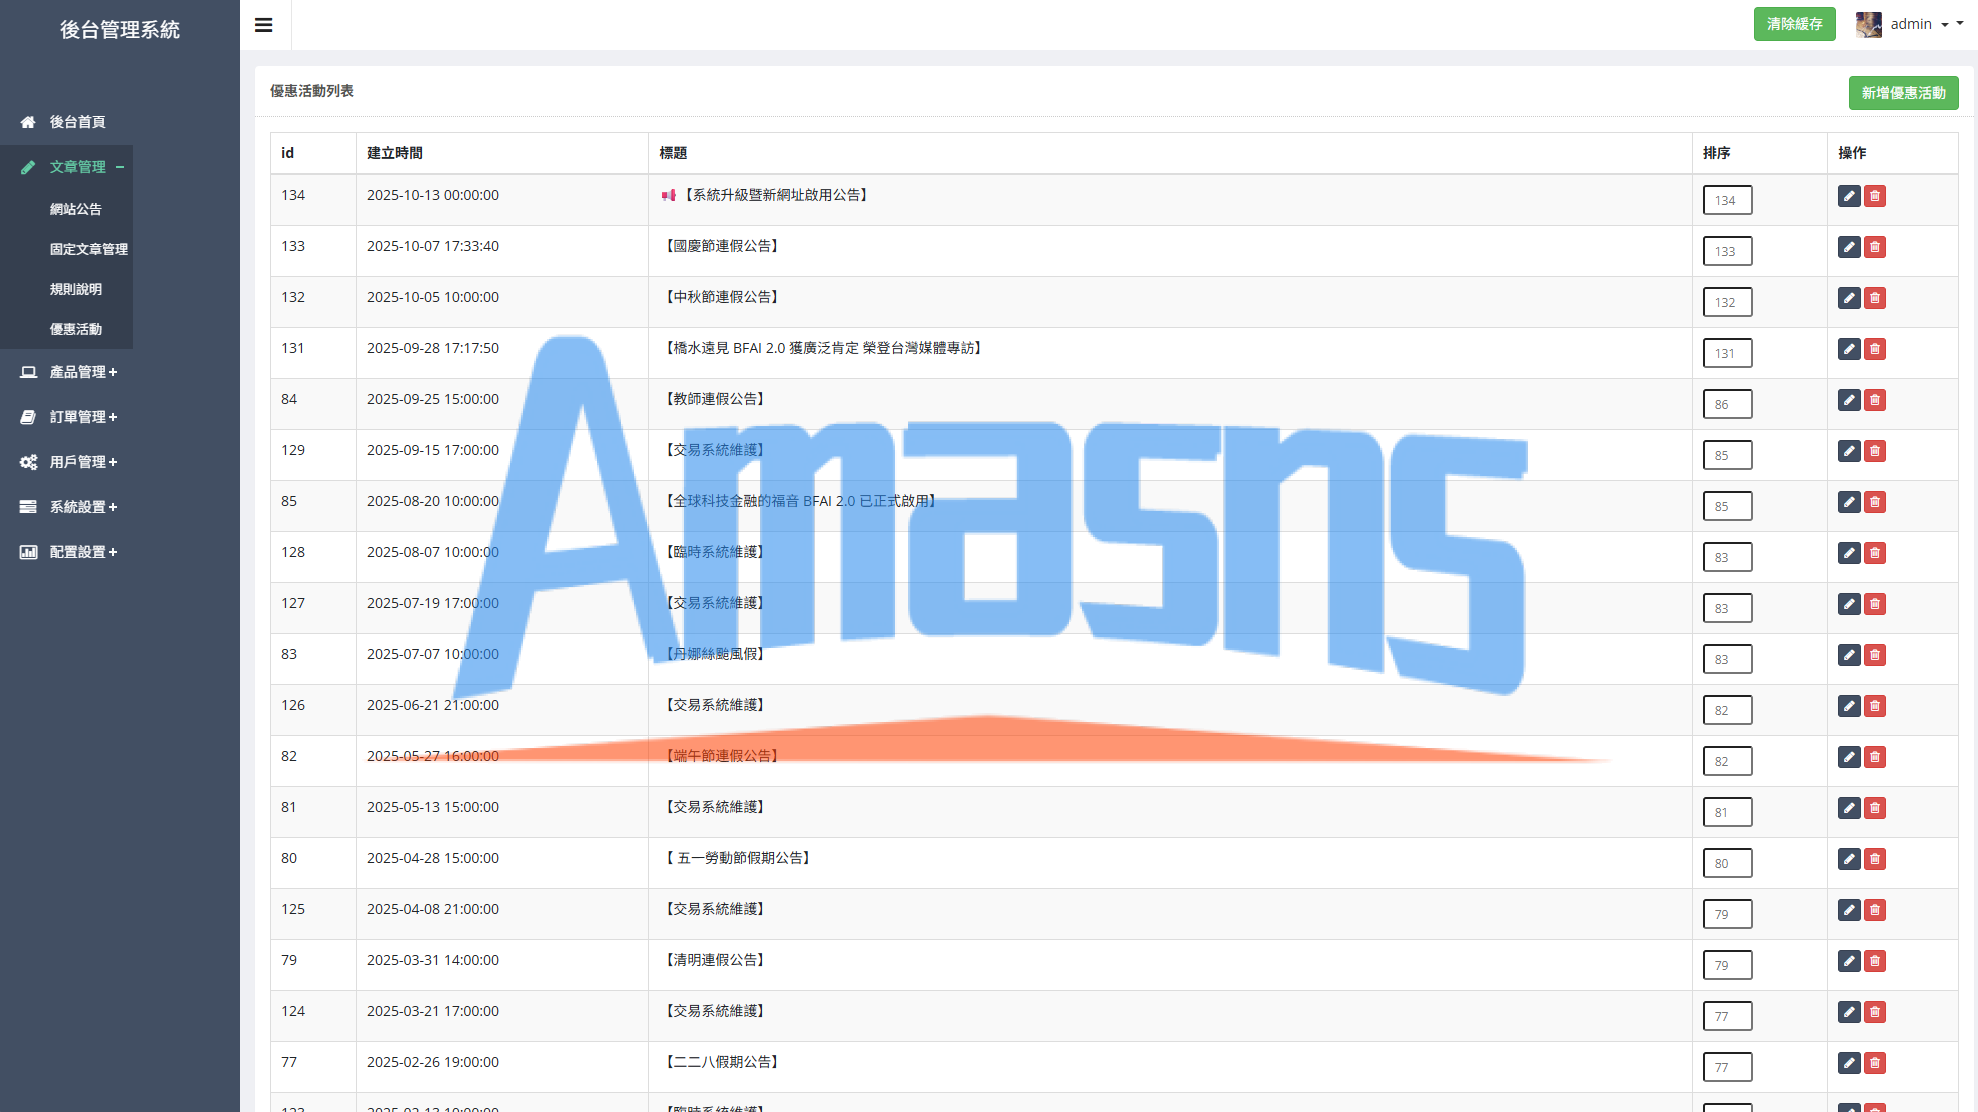Click the 清除緩存 button
The width and height of the screenshot is (1978, 1112).
(x=1794, y=24)
